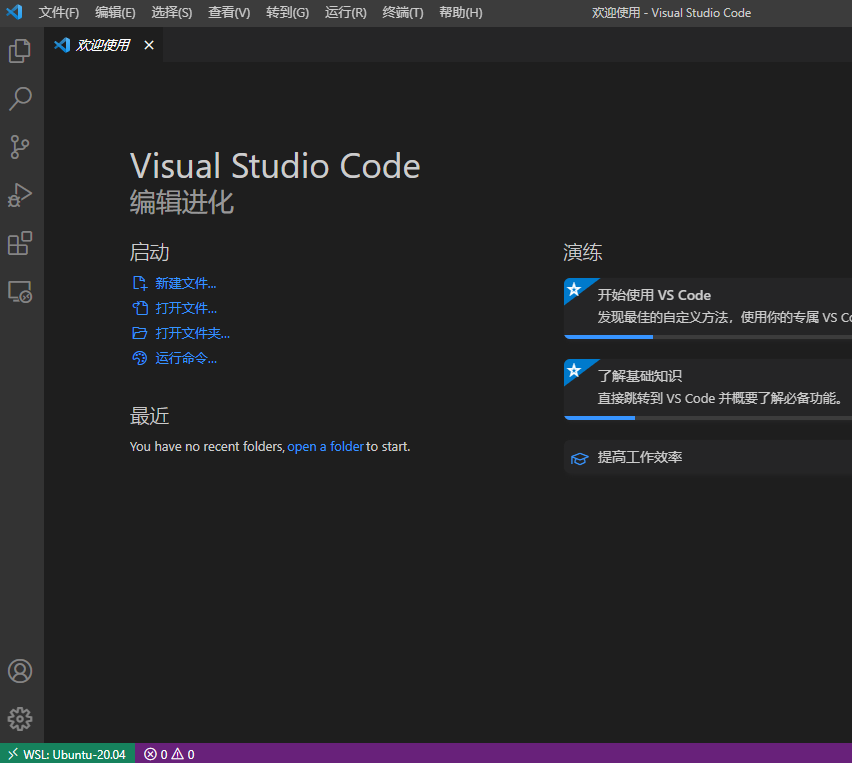Screen dimensions: 852x763
Task: Open the Explorer view in activity bar
Action: (20, 51)
